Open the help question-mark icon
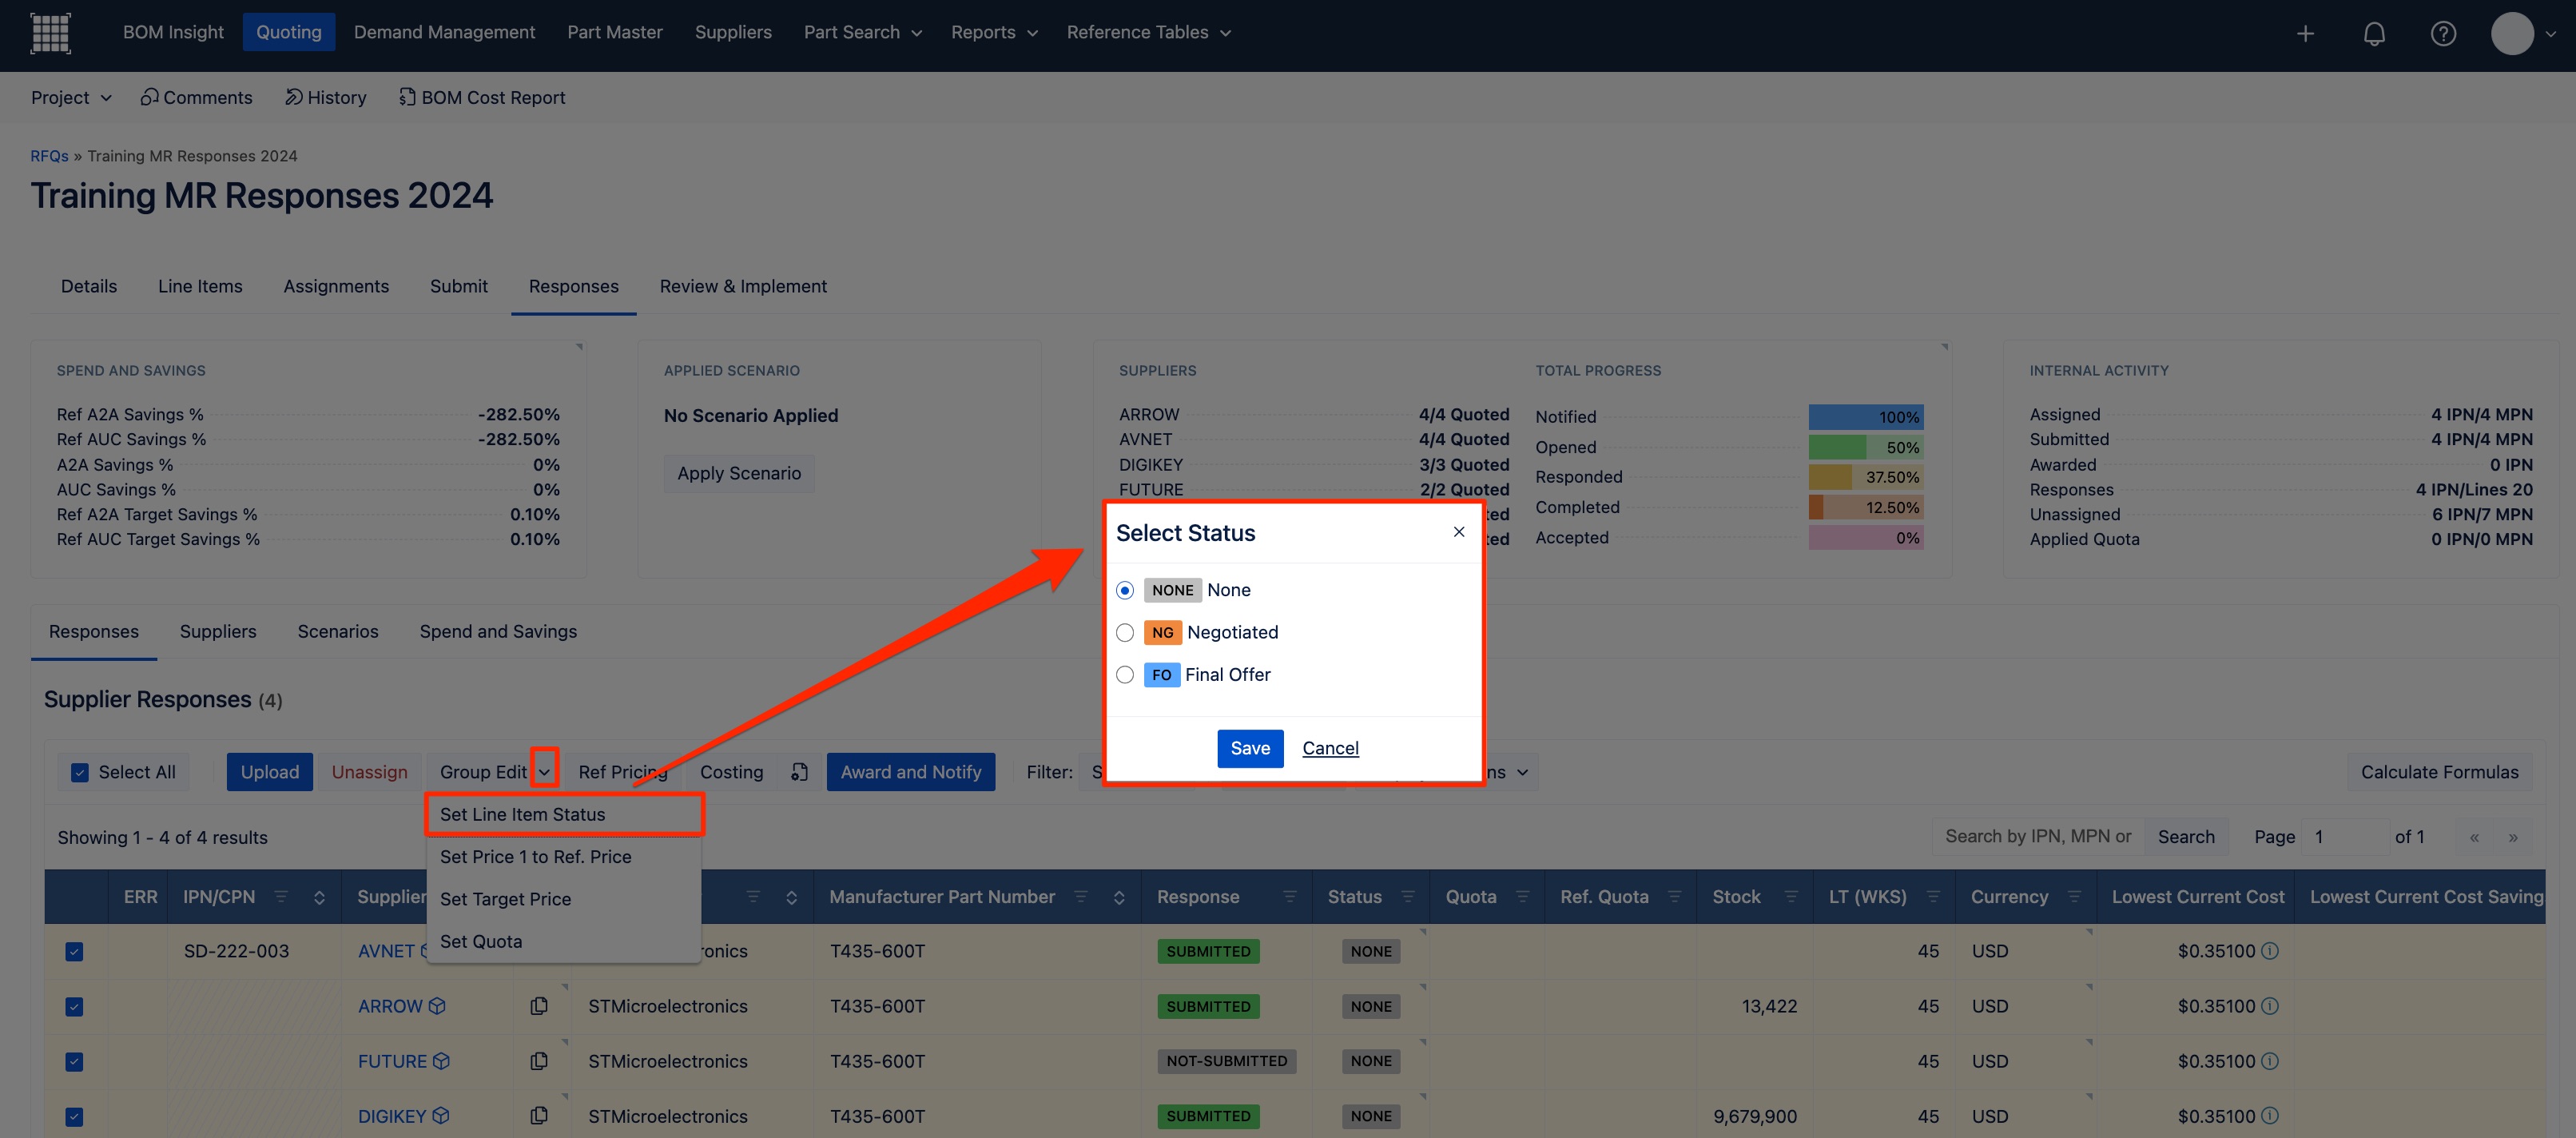Screen dimensions: 2576x1138 point(2443,33)
